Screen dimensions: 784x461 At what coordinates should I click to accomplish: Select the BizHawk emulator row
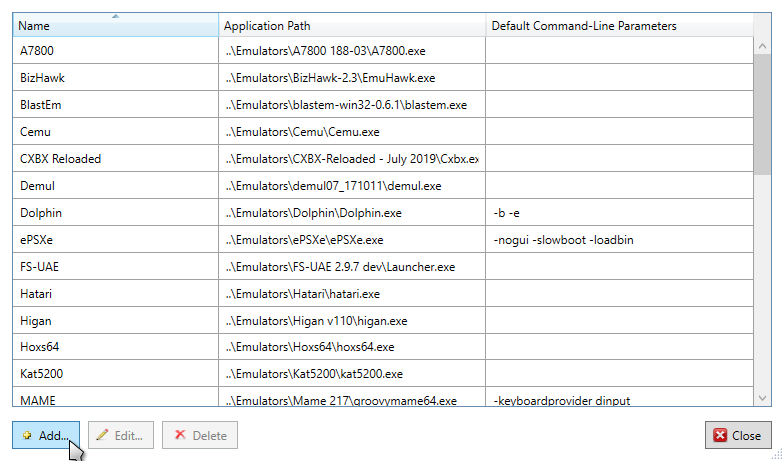tap(383, 78)
